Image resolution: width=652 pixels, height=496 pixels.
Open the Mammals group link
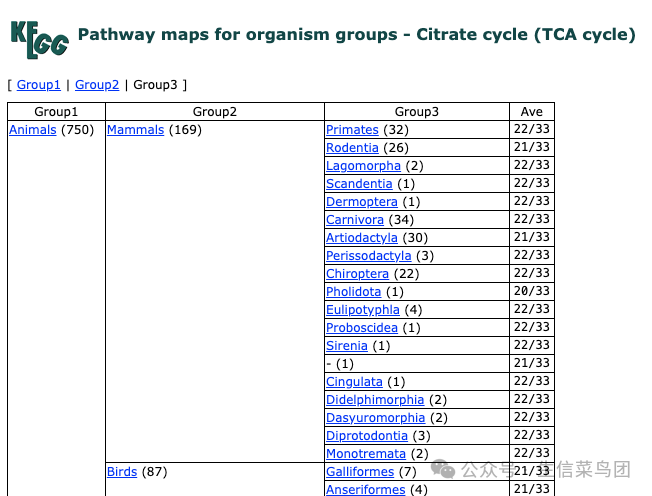(x=136, y=130)
